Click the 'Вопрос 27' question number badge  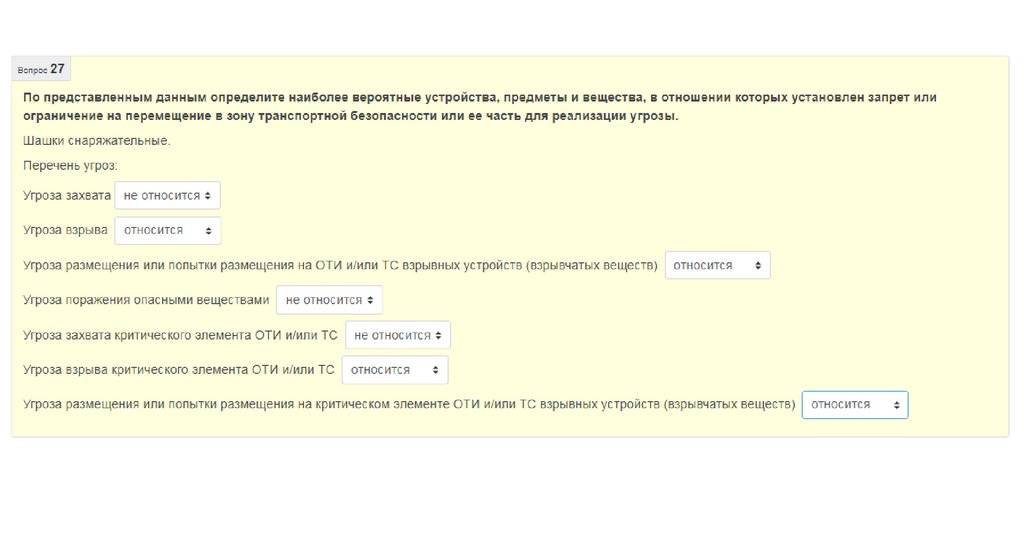(x=42, y=69)
